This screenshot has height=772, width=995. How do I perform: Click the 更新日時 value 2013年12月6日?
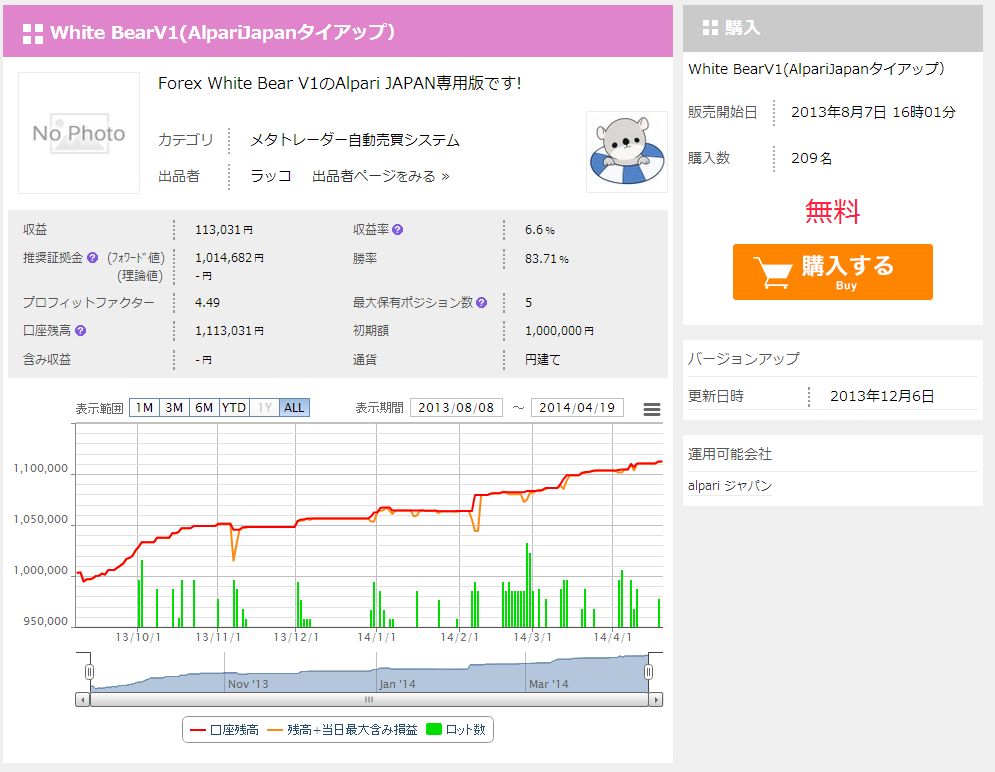[x=882, y=396]
